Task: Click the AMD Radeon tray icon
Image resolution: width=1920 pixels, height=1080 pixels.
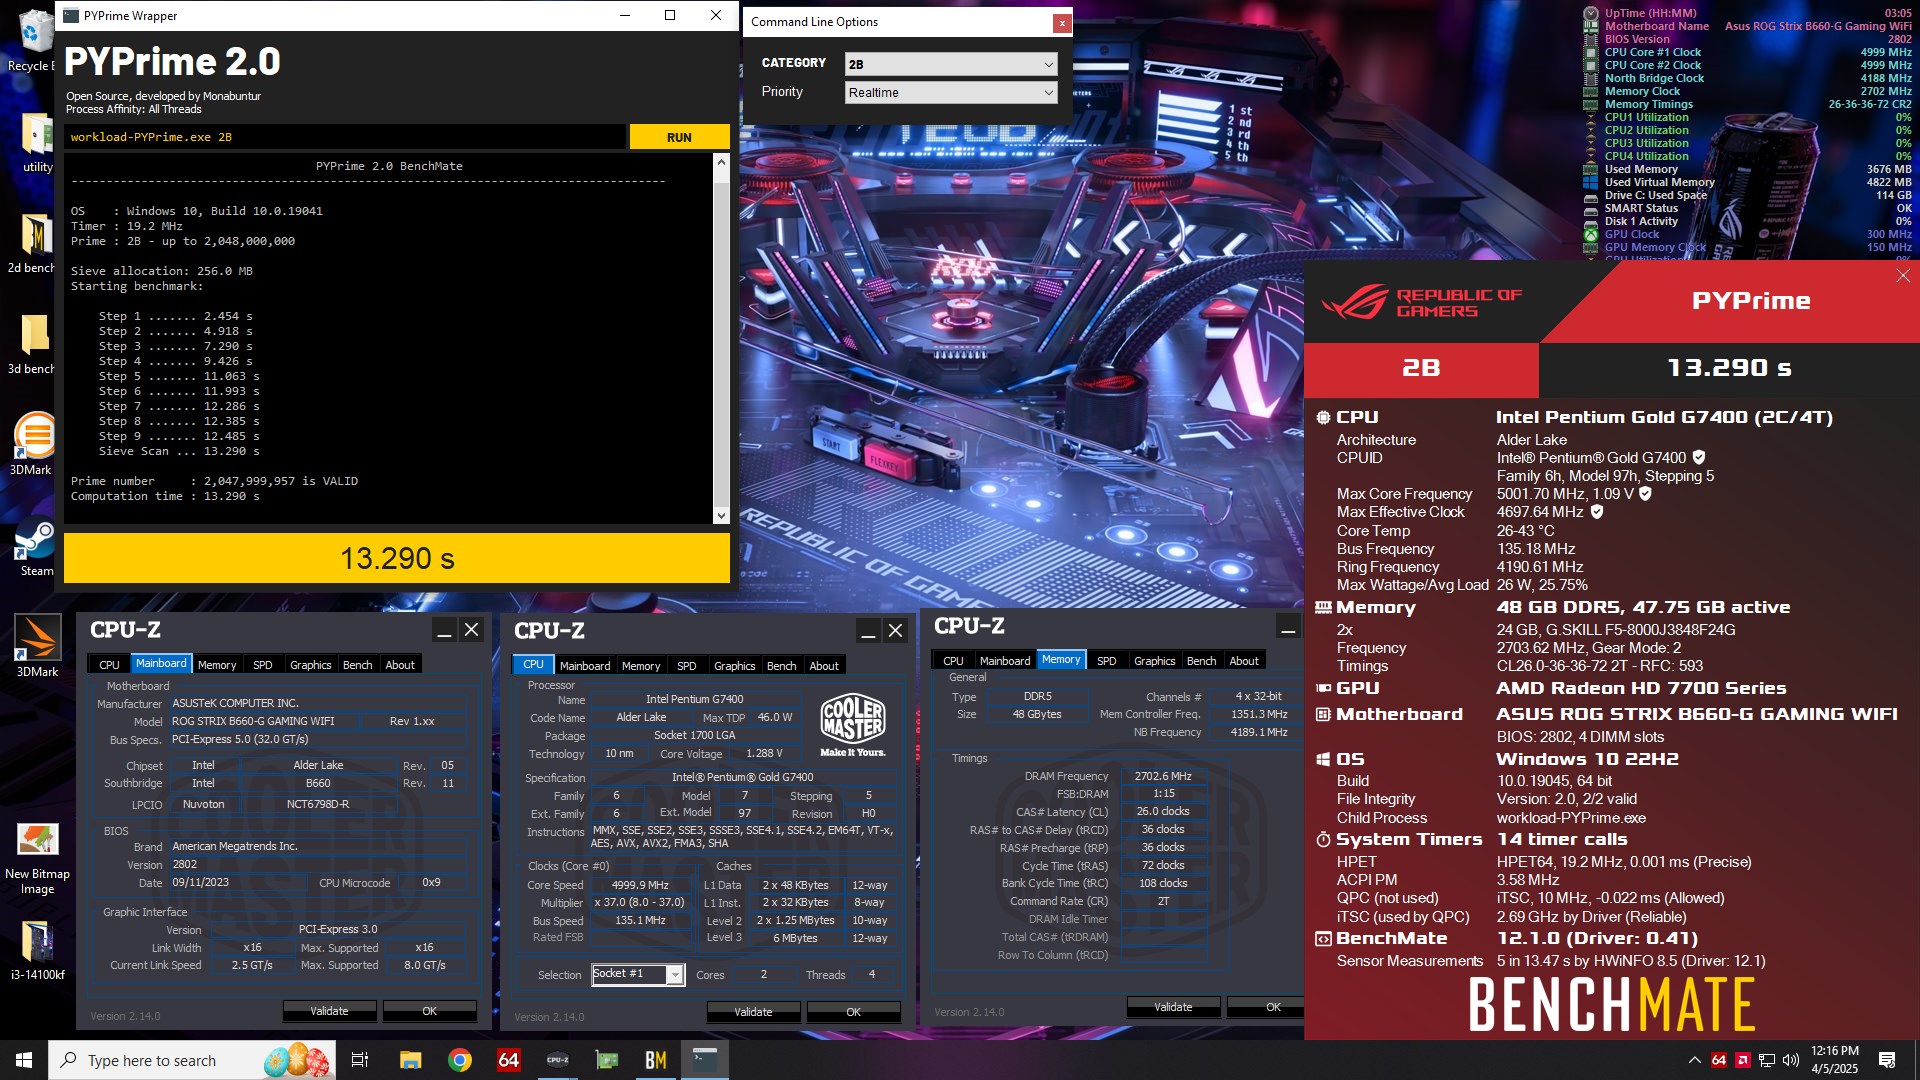Action: pos(1743,1060)
